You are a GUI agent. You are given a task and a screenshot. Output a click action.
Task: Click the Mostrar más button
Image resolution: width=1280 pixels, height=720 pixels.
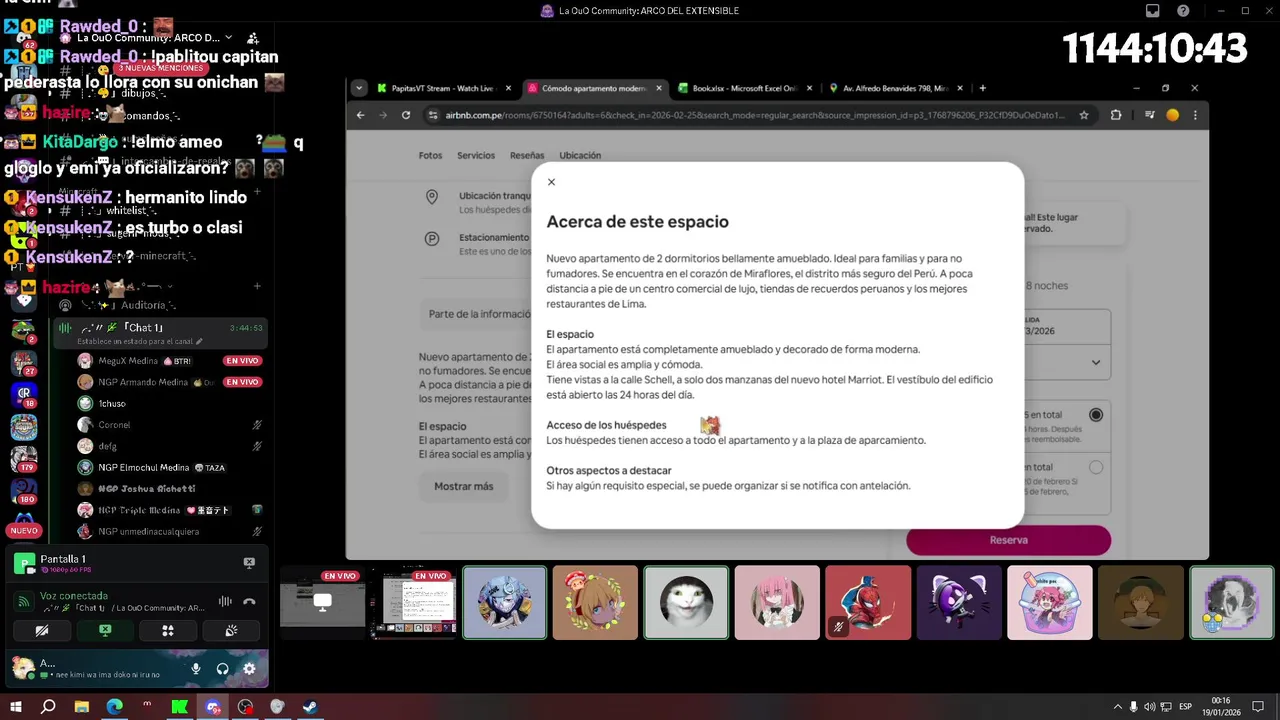463,486
